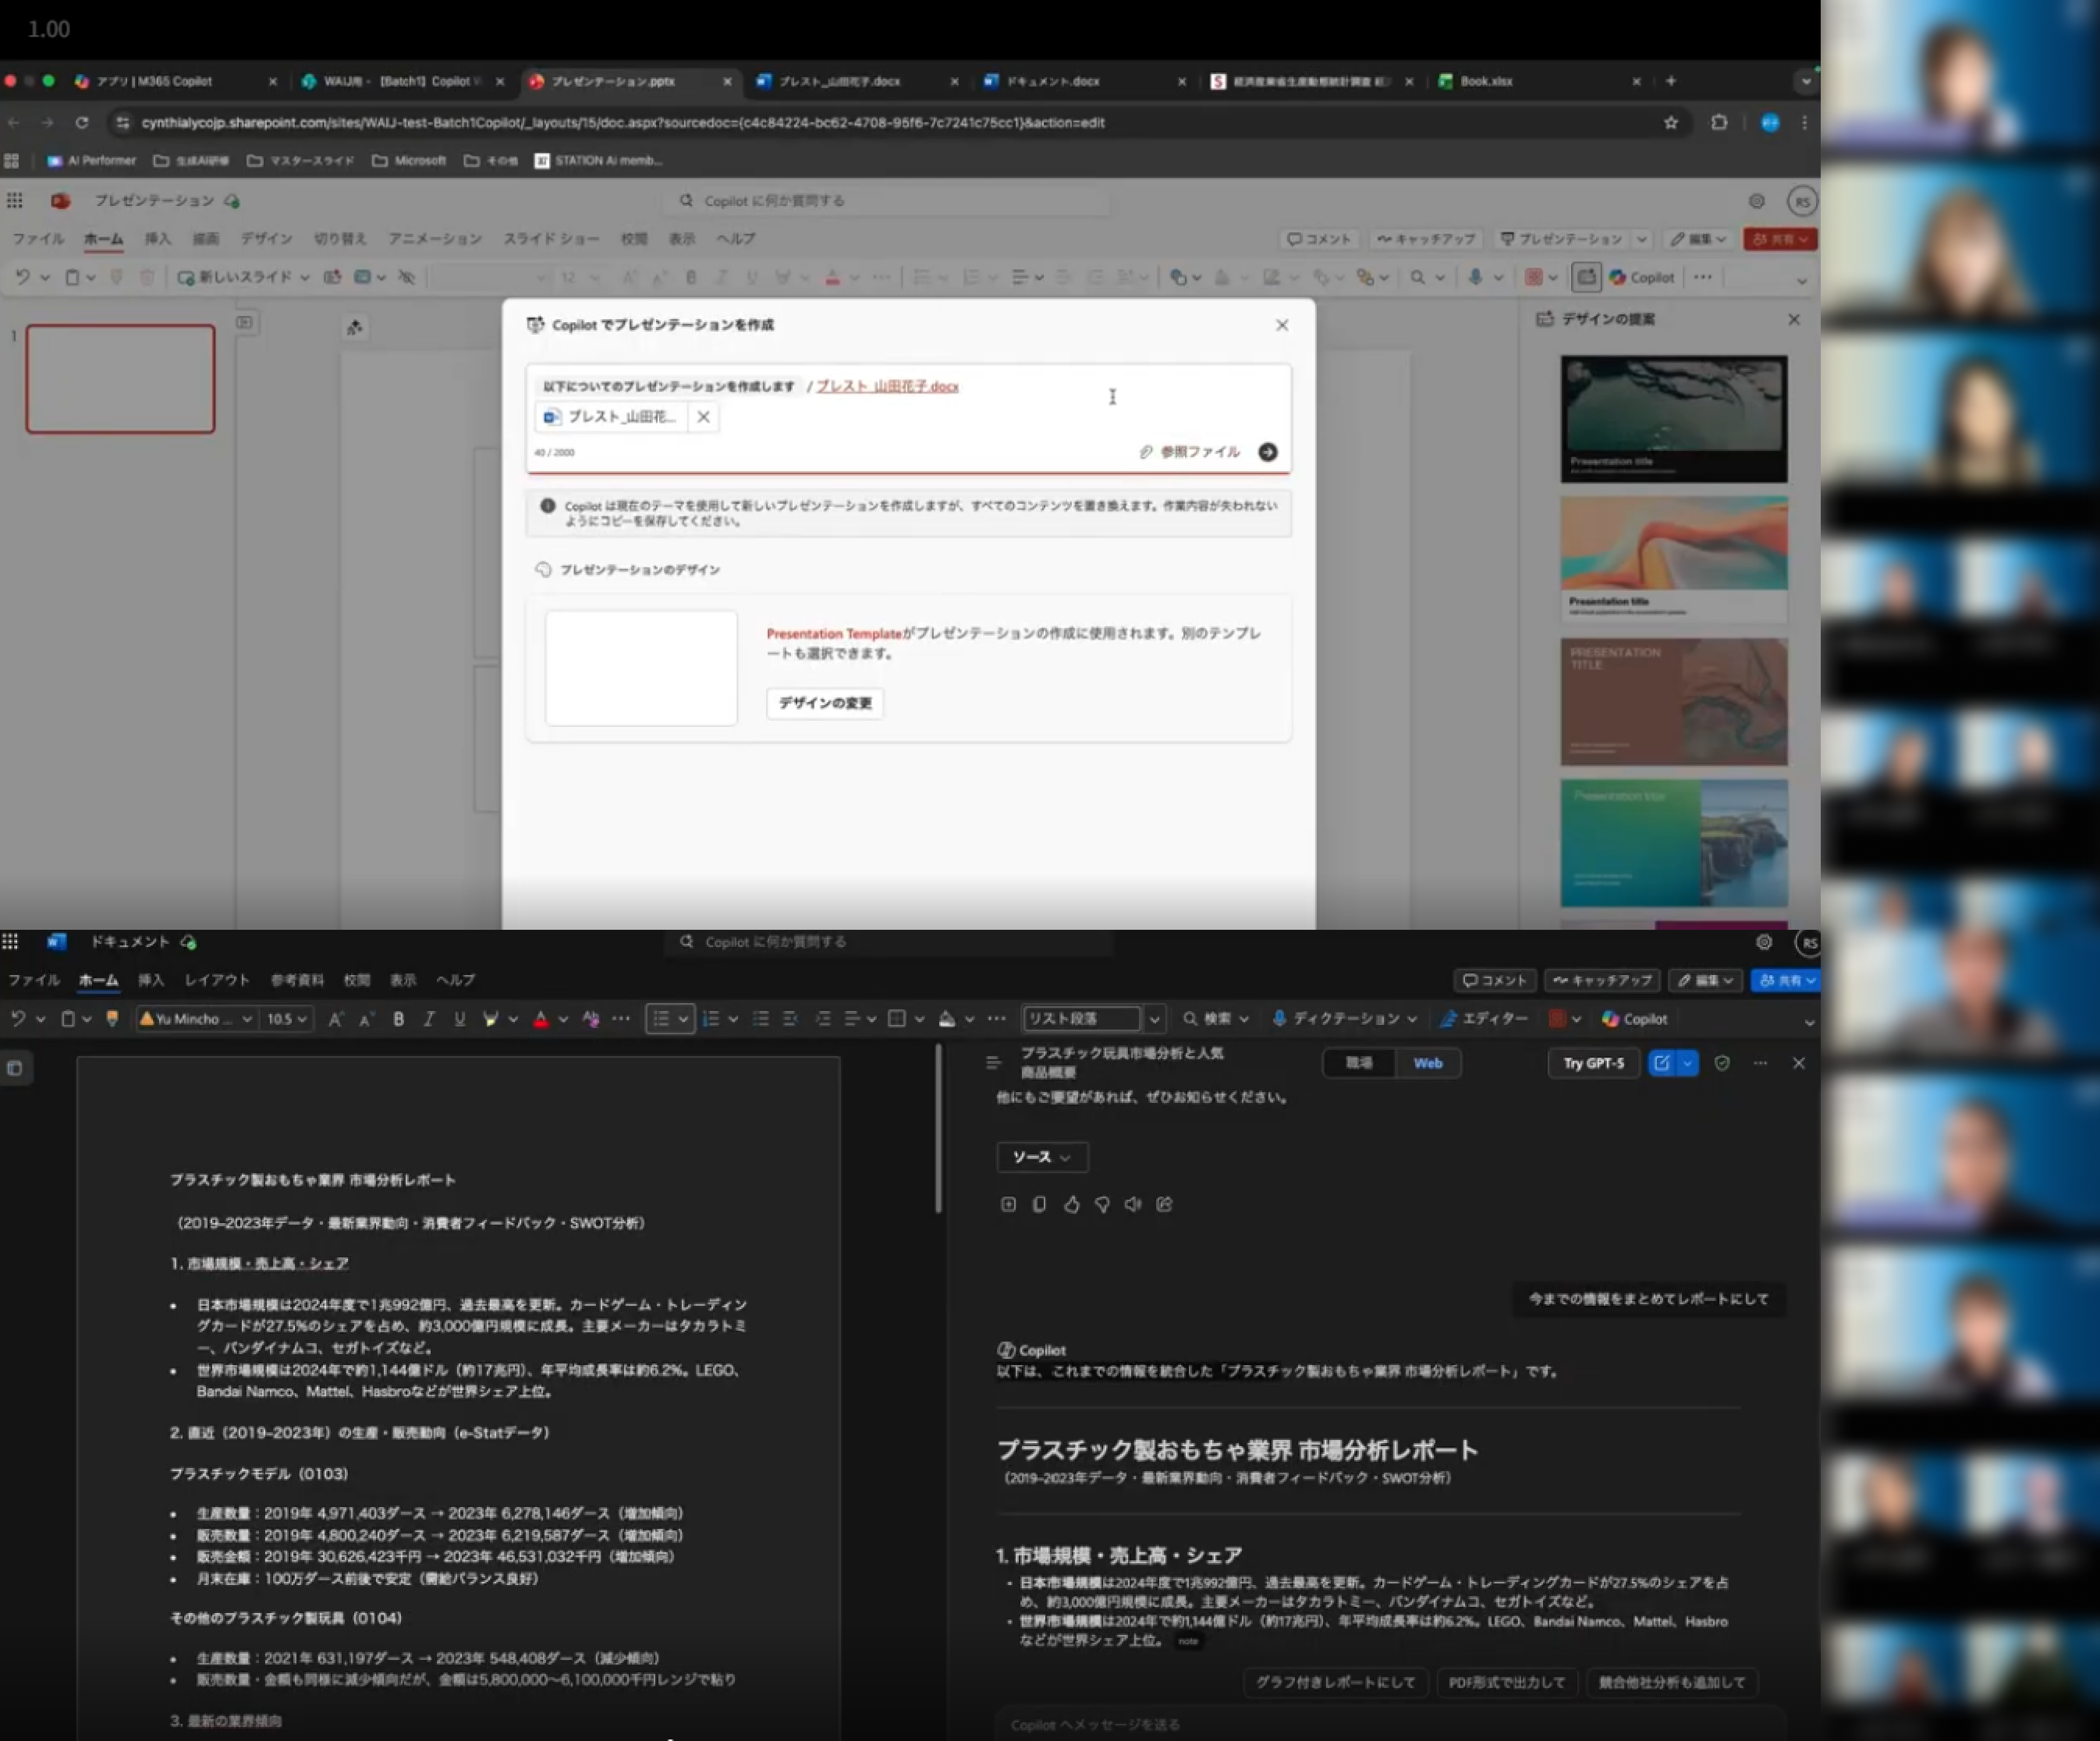The height and width of the screenshot is (1741, 2100).
Task: Toggle bullet list formatting in Word
Action: click(x=661, y=1019)
